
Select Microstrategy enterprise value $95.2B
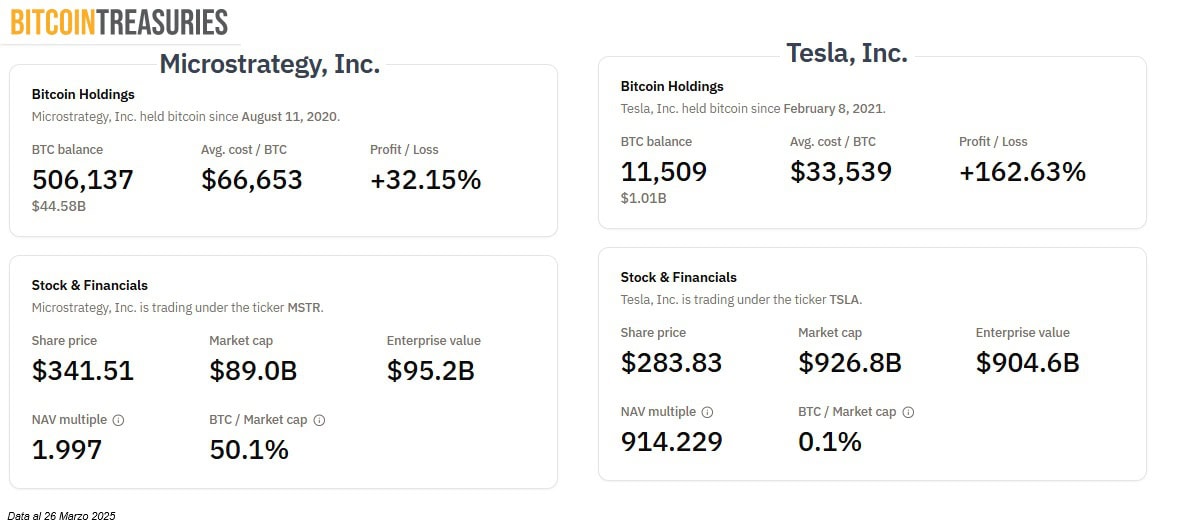point(430,371)
